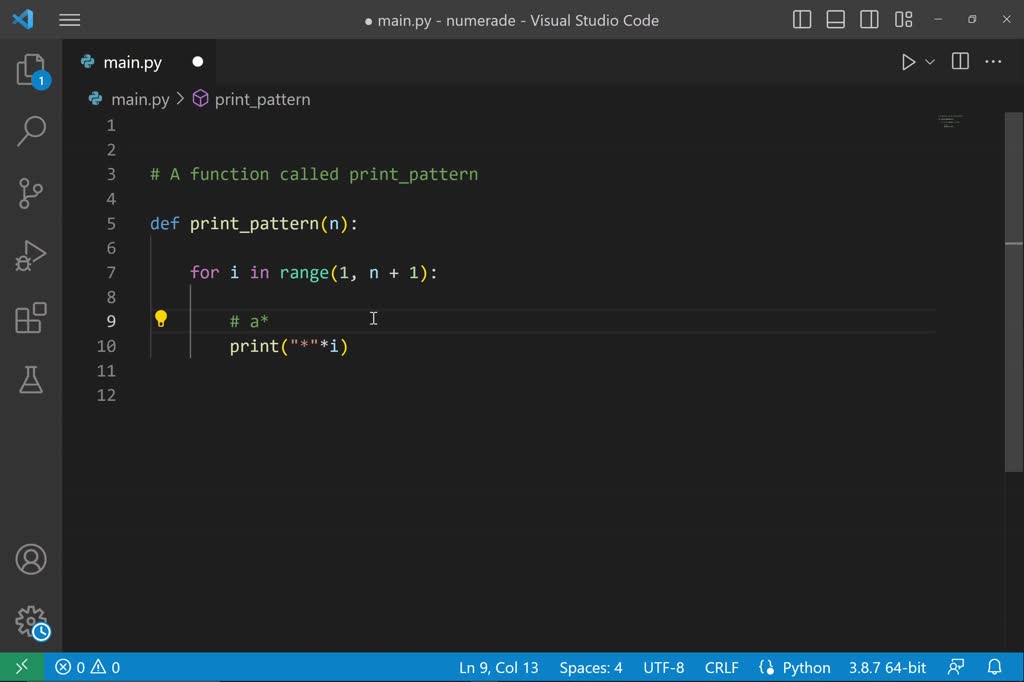This screenshot has width=1024, height=682.
Task: Toggle the secondary side bar
Action: coord(869,20)
